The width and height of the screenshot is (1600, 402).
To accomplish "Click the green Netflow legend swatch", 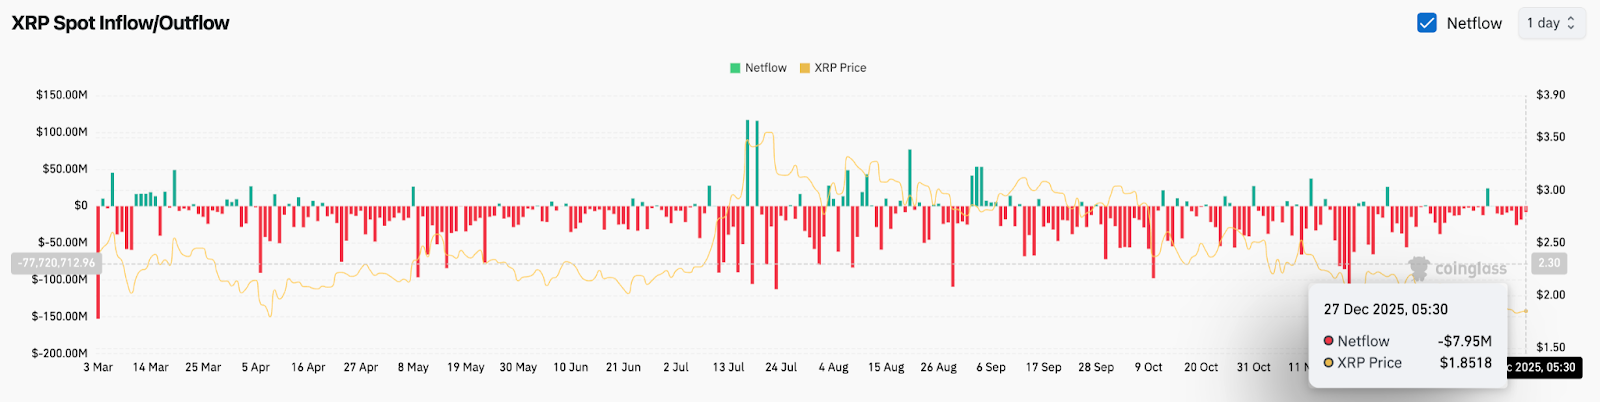I will click(735, 68).
